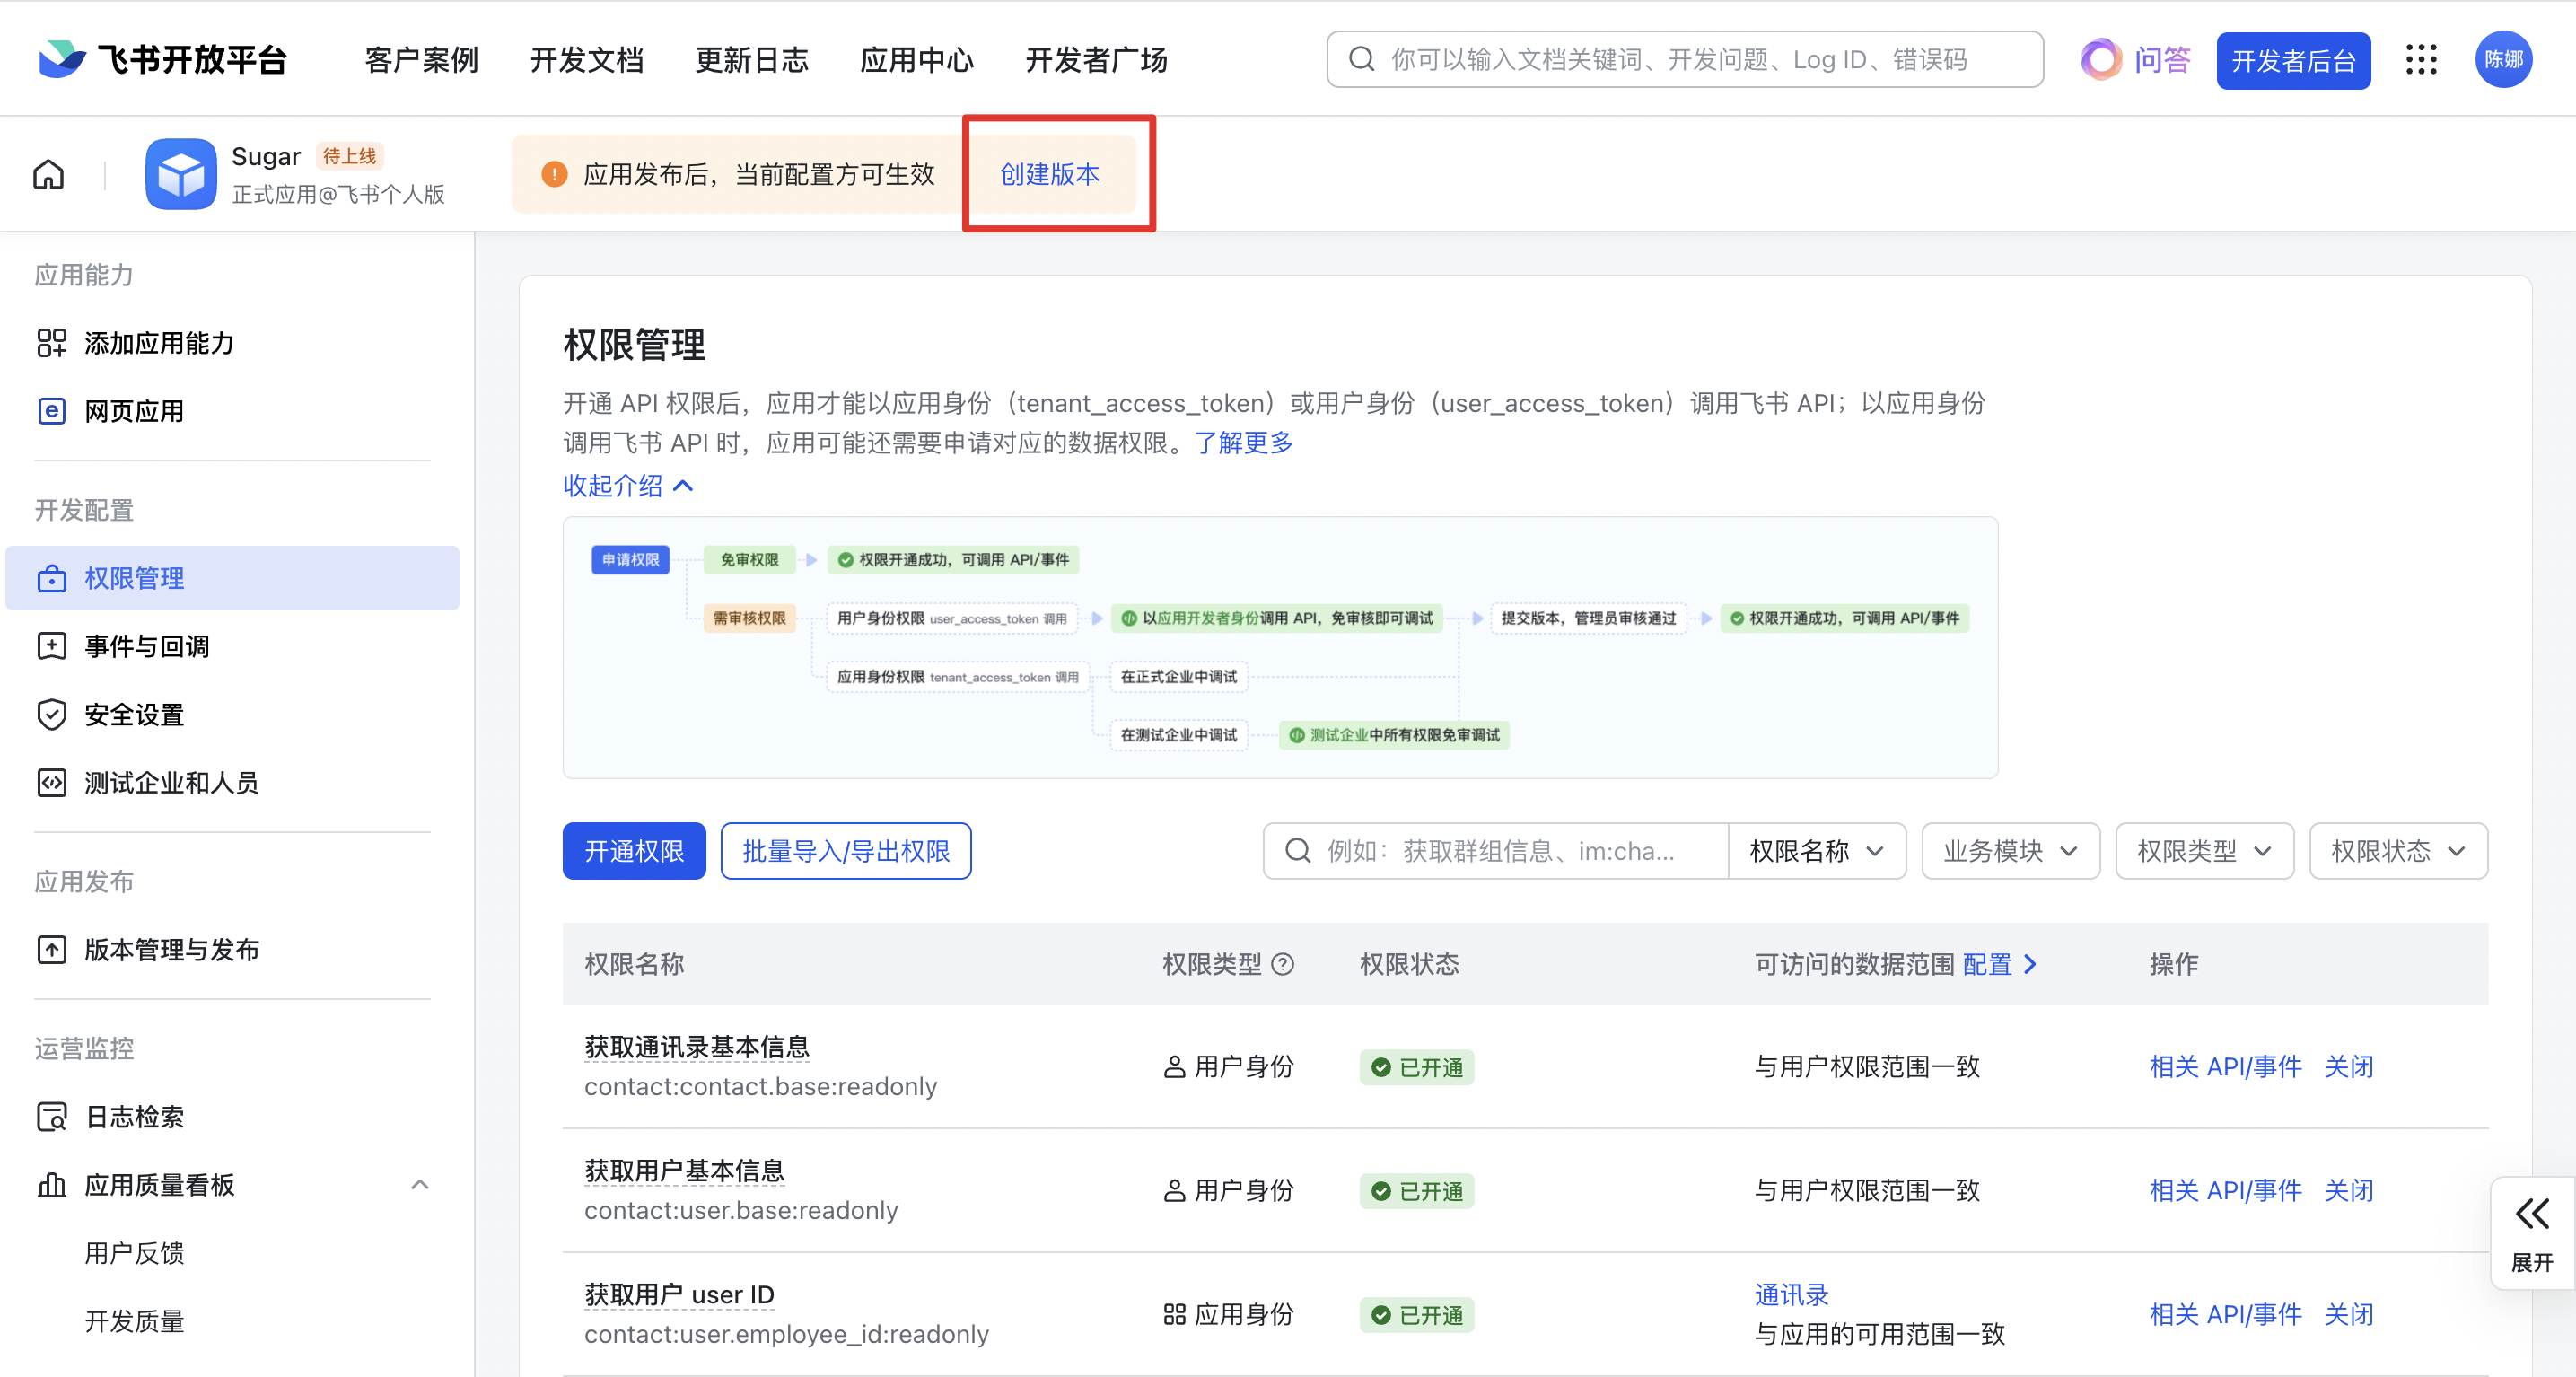Click the 事件与回调 sidebar icon
The image size is (2576, 1377).
click(x=51, y=646)
